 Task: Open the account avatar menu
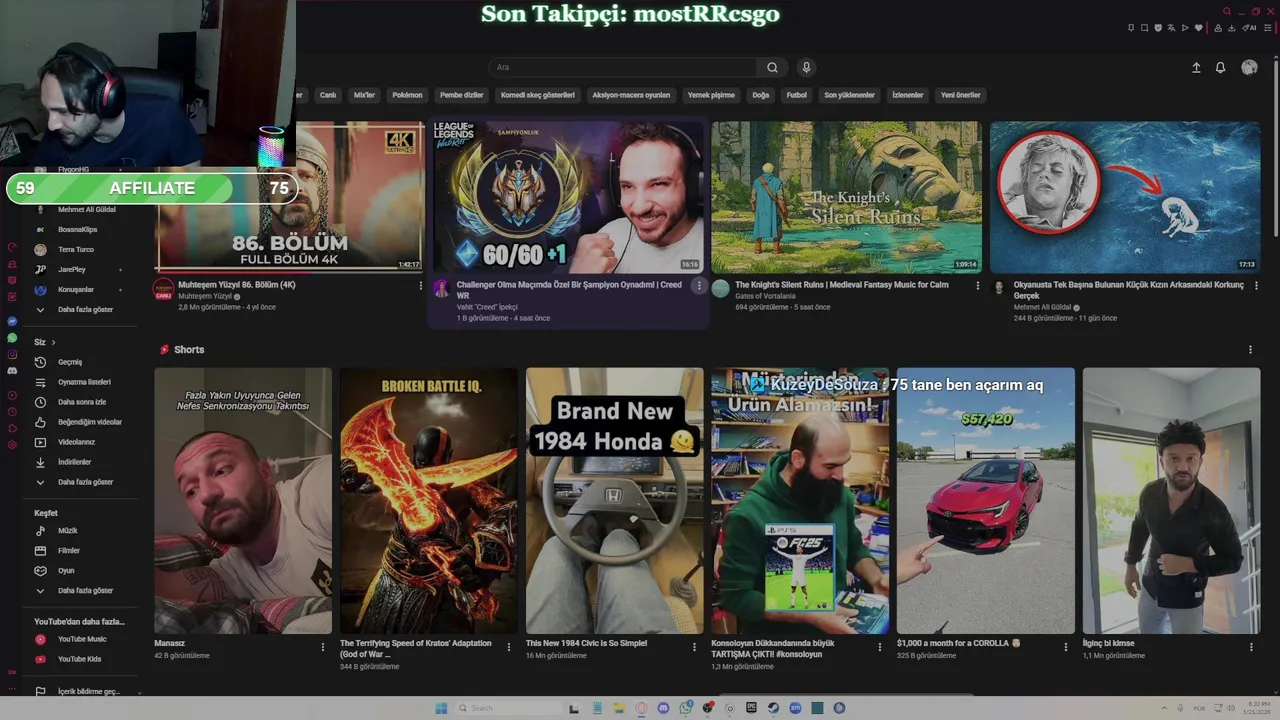[x=1249, y=67]
